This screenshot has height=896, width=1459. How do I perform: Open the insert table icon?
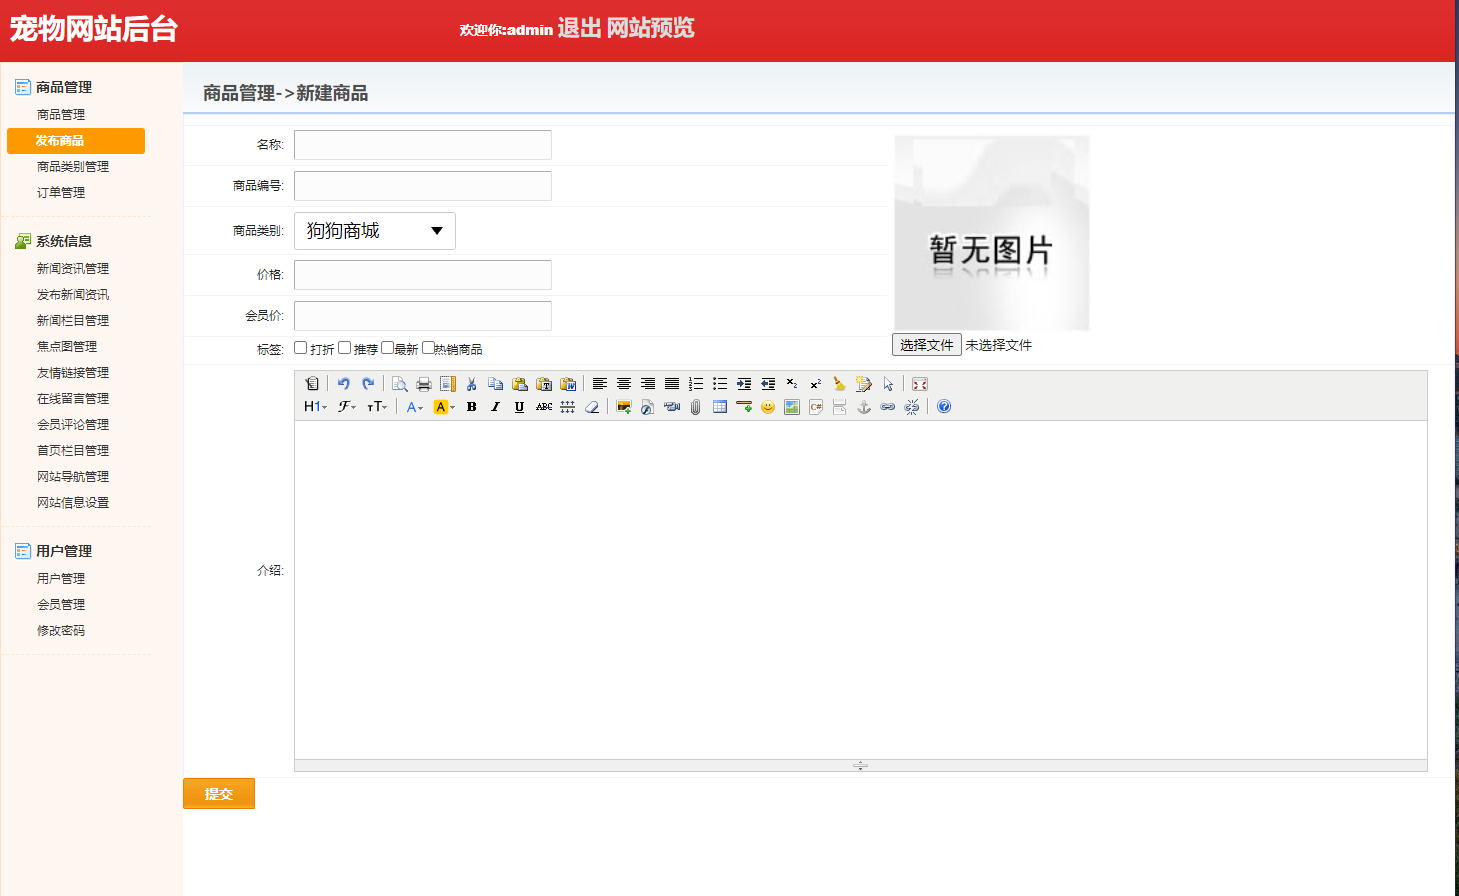[718, 406]
